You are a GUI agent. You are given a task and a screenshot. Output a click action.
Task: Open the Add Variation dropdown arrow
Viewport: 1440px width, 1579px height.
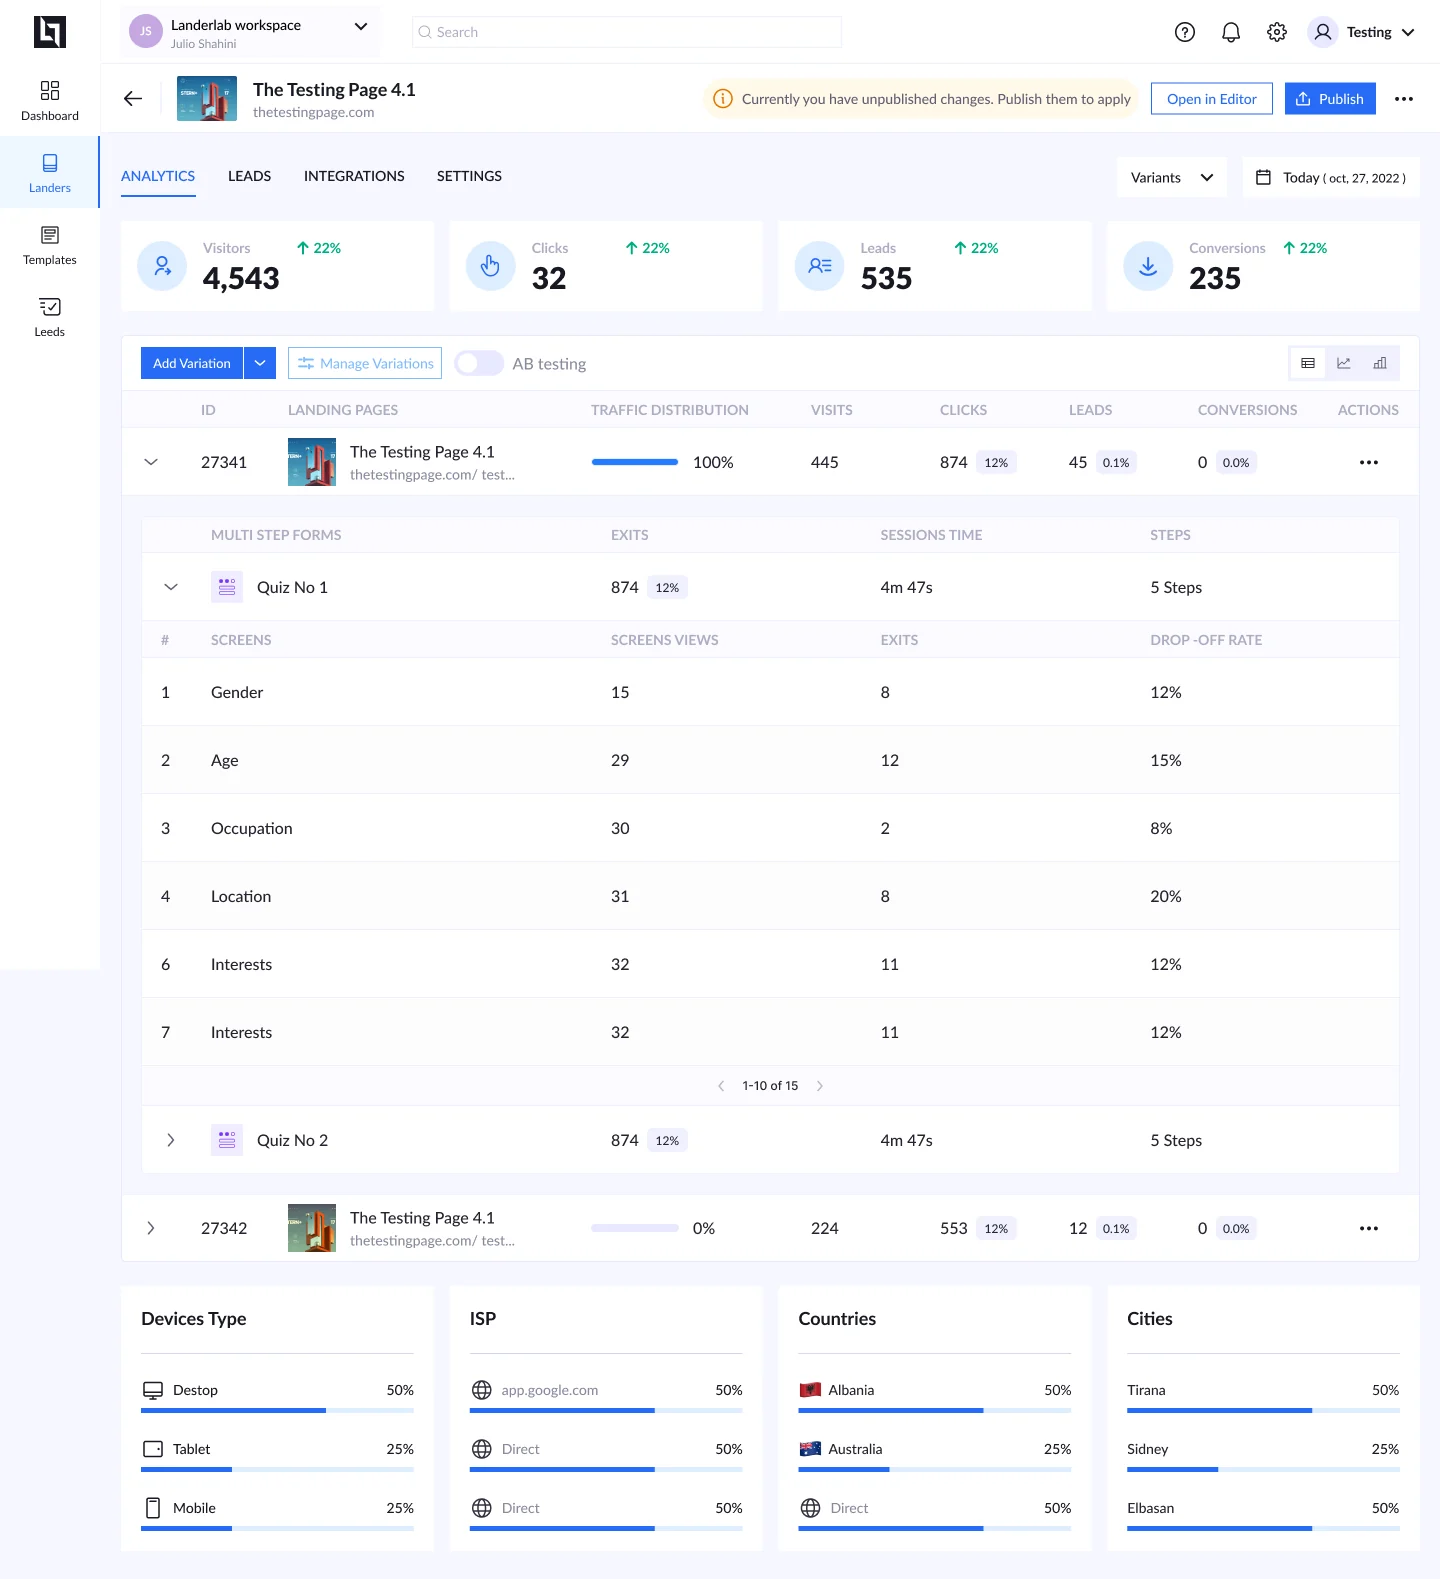(260, 363)
